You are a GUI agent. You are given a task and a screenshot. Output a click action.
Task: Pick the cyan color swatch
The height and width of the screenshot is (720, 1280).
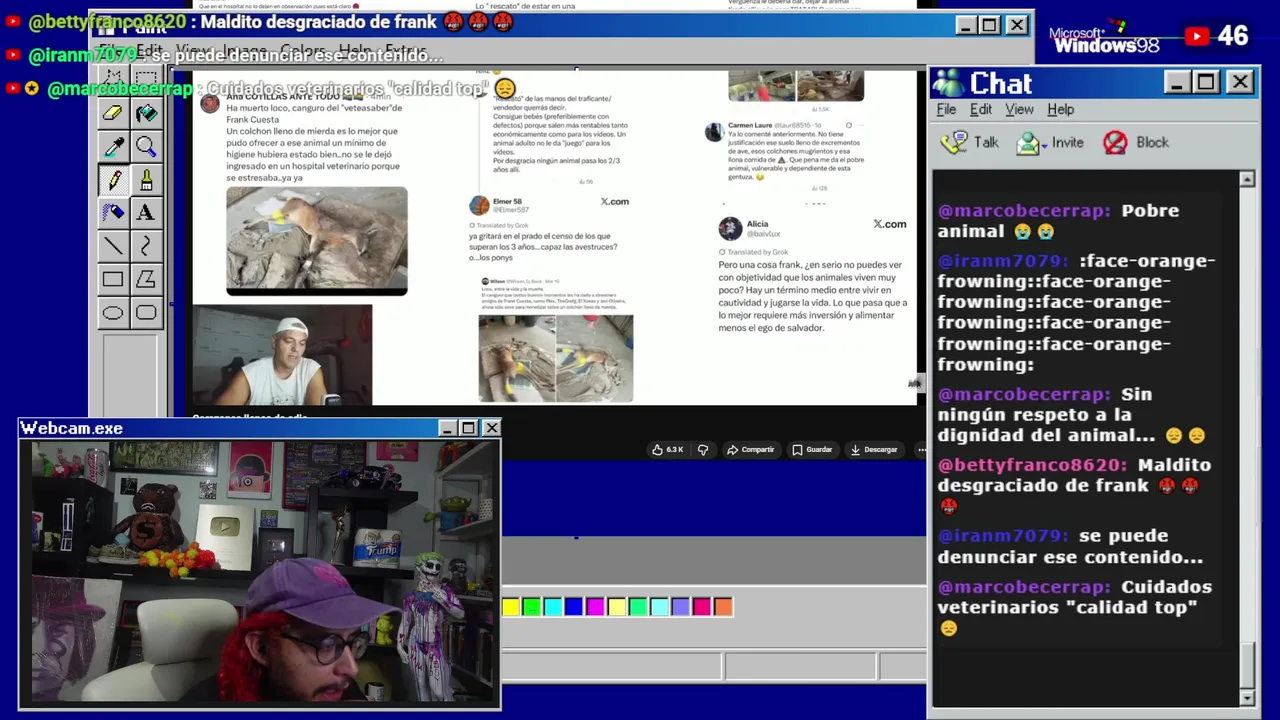[x=553, y=607]
